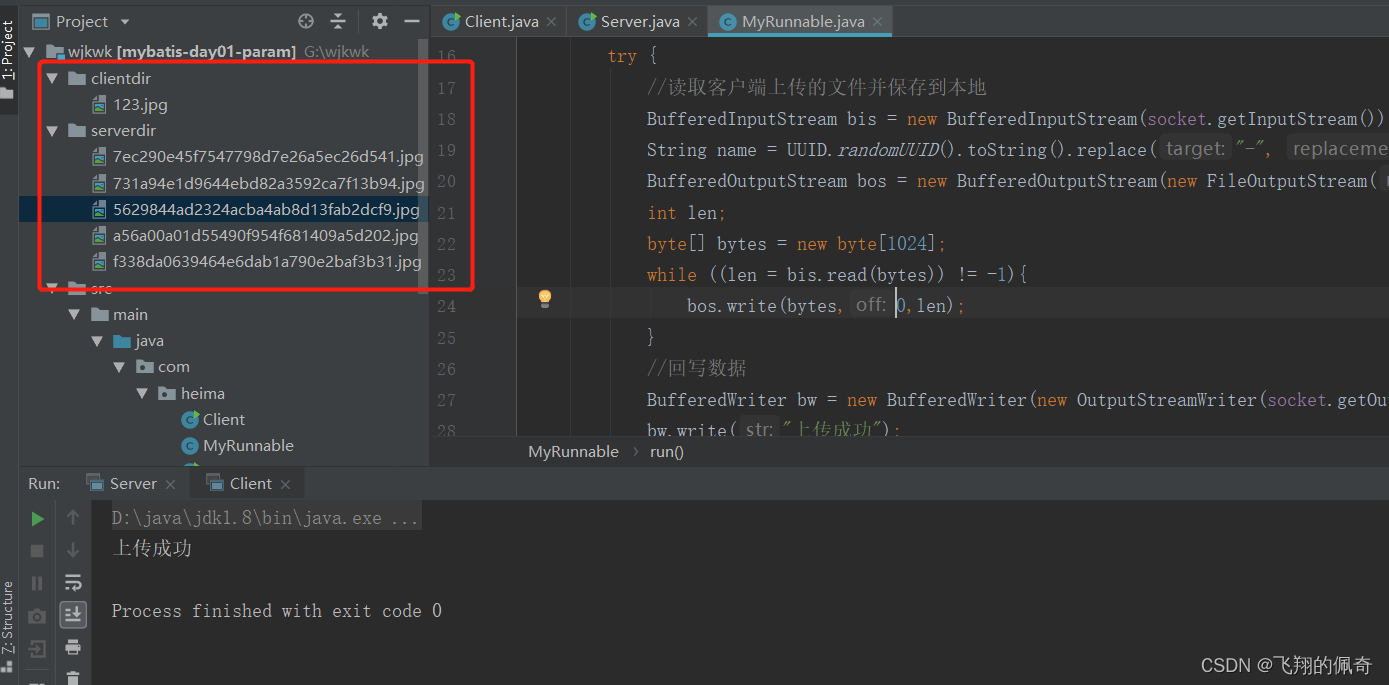1389x685 pixels.
Task: Click the com package in tree
Action: (163, 367)
